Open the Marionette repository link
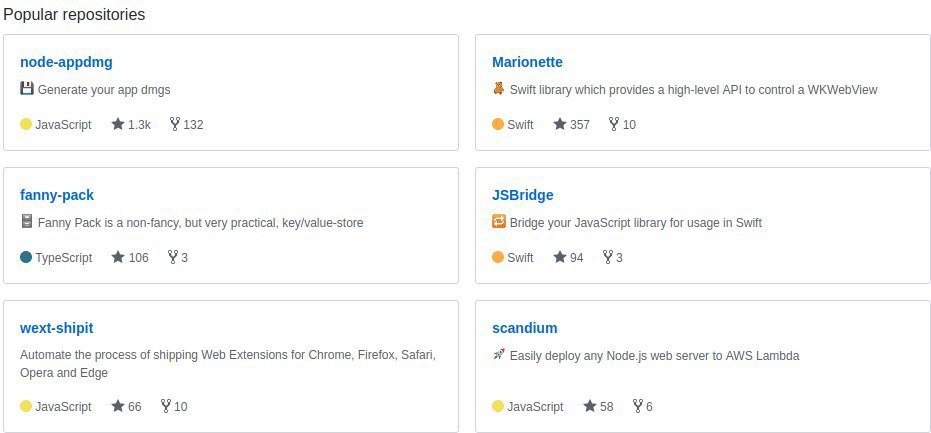Screen dimensions: 931x433 click(x=527, y=62)
